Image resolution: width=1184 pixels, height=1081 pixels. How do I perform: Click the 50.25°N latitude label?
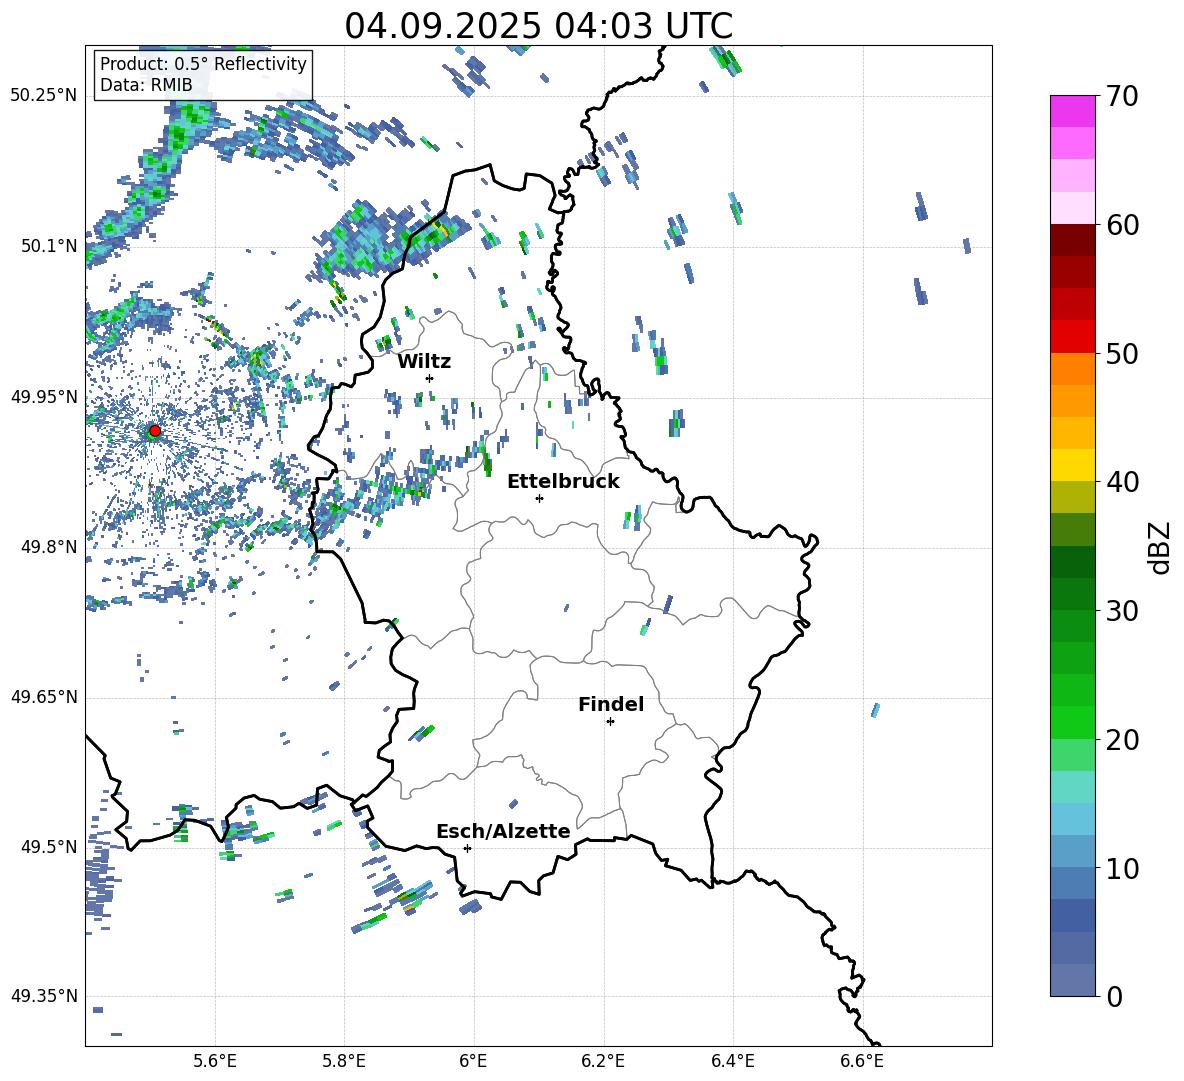[x=44, y=96]
